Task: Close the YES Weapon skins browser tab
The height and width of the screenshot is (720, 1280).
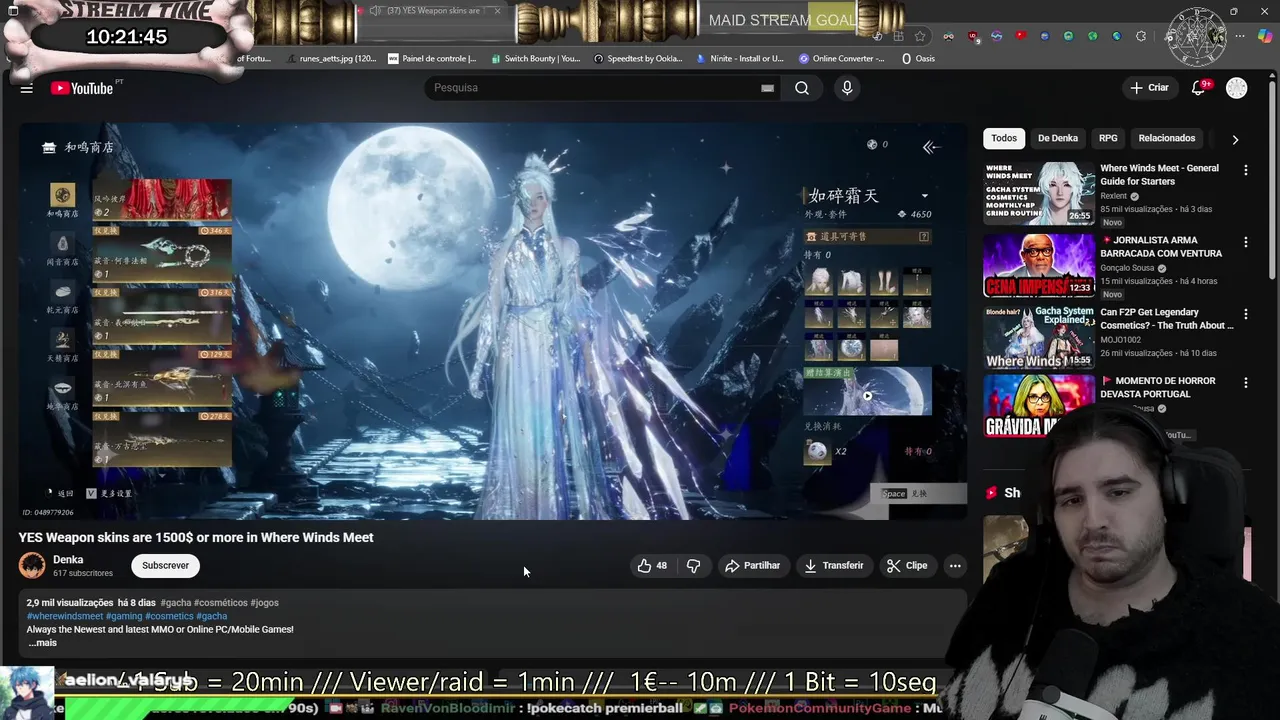Action: [497, 11]
